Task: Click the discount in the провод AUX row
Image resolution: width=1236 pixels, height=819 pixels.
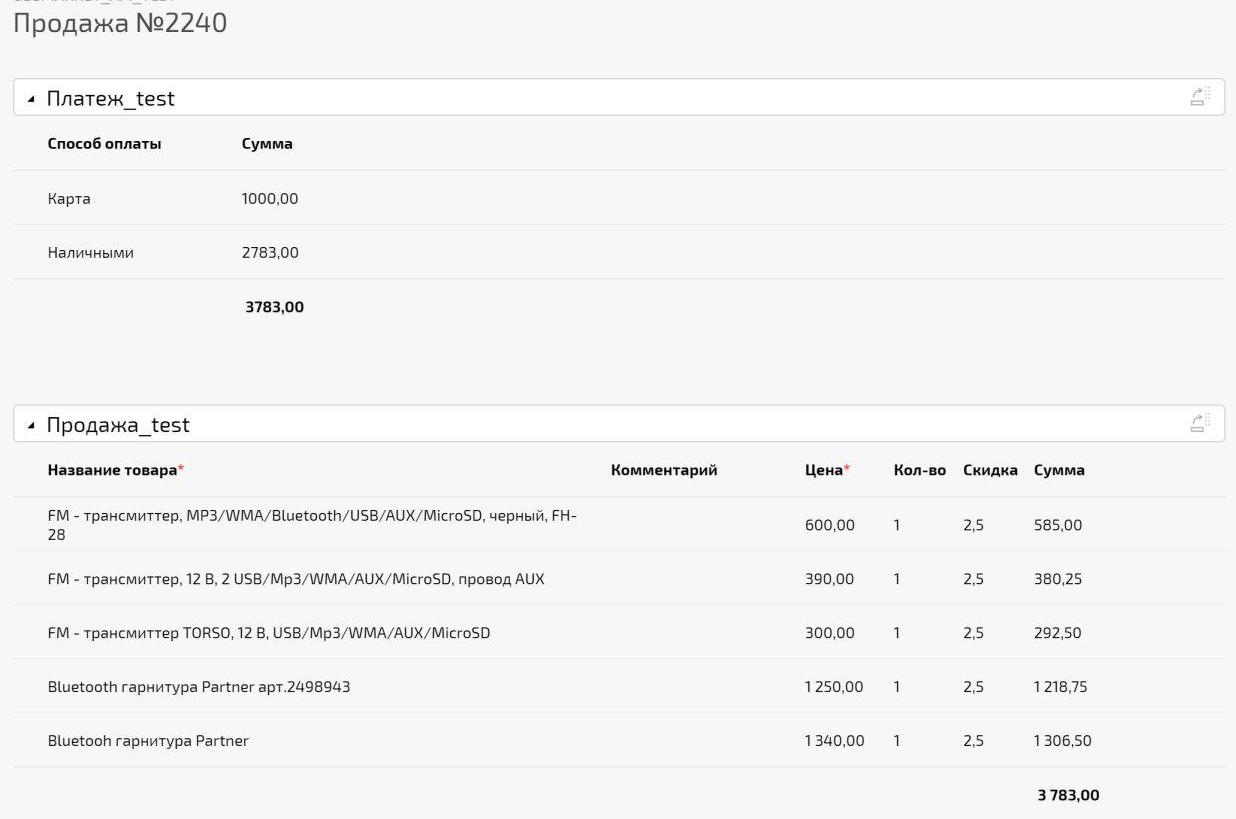Action: click(x=974, y=579)
